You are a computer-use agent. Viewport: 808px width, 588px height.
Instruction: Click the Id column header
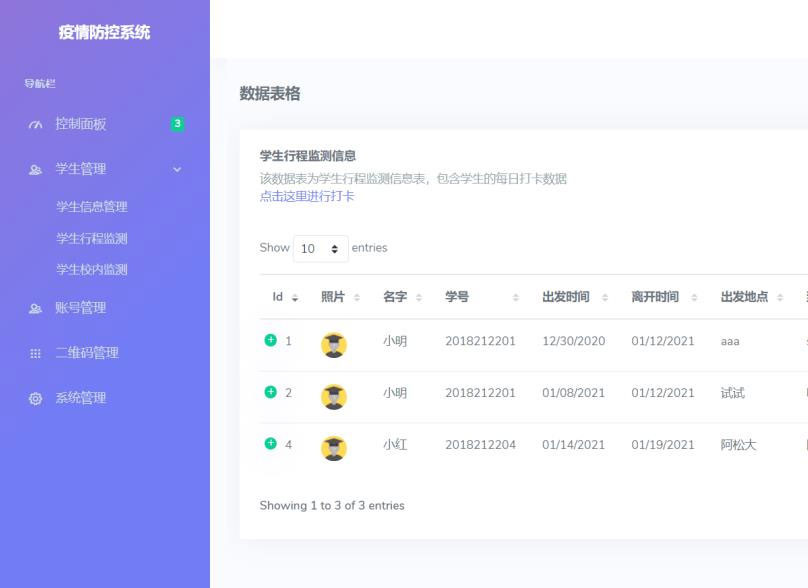click(278, 297)
